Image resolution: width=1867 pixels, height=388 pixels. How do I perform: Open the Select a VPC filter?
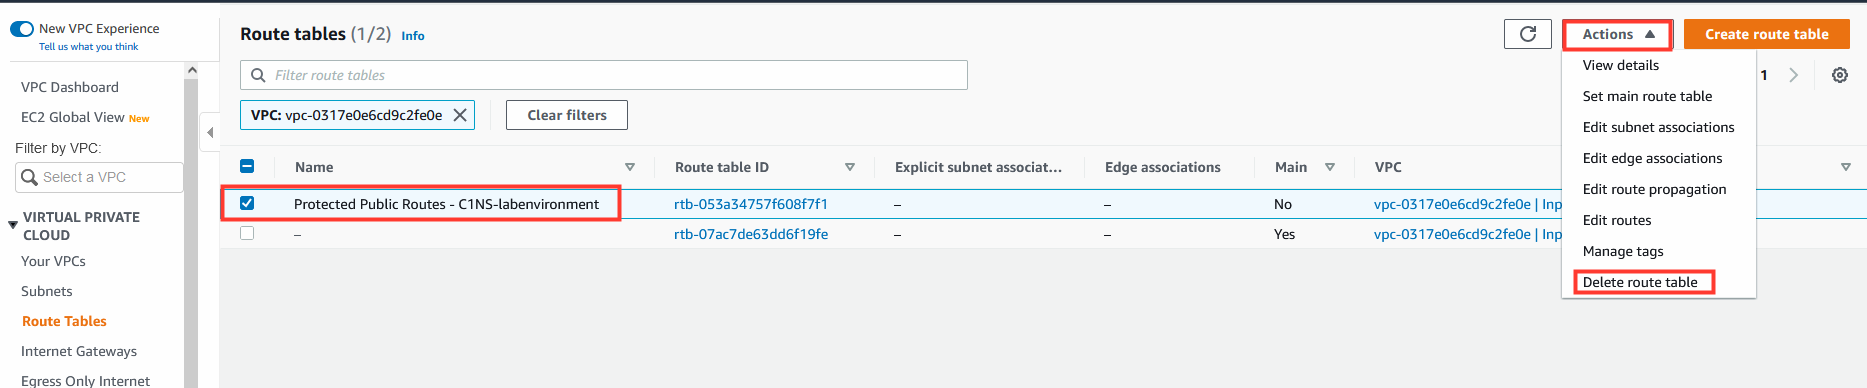(x=99, y=177)
